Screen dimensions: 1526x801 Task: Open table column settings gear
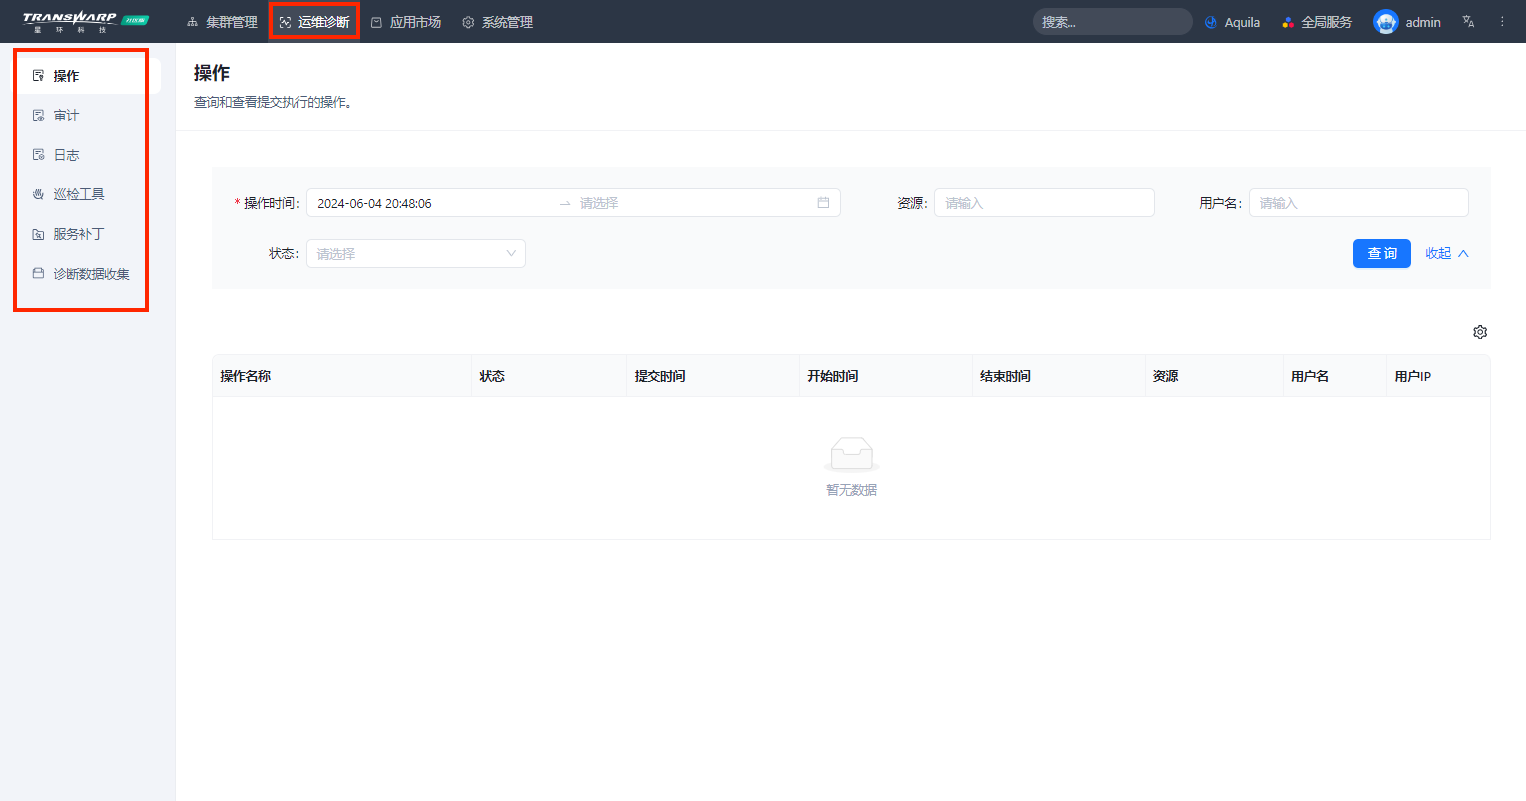(x=1480, y=332)
